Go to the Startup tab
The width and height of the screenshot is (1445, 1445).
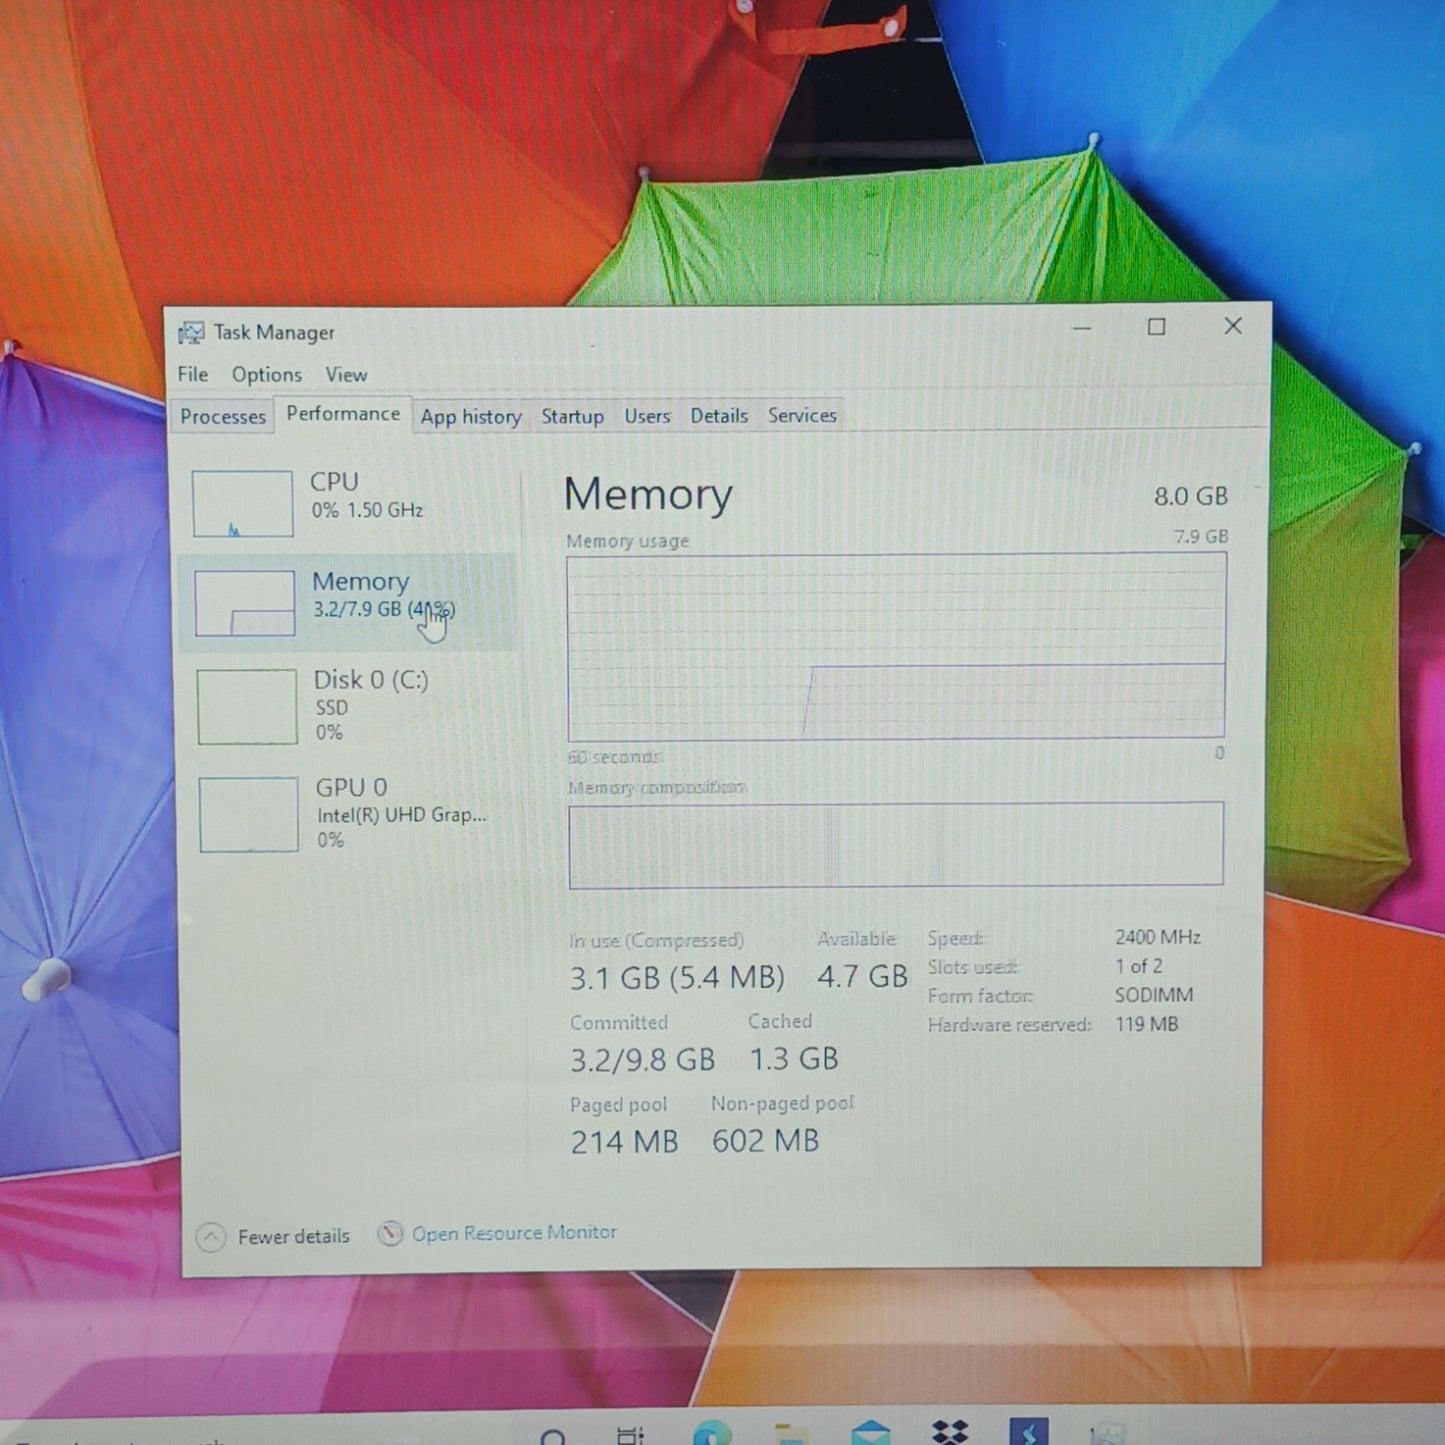572,416
